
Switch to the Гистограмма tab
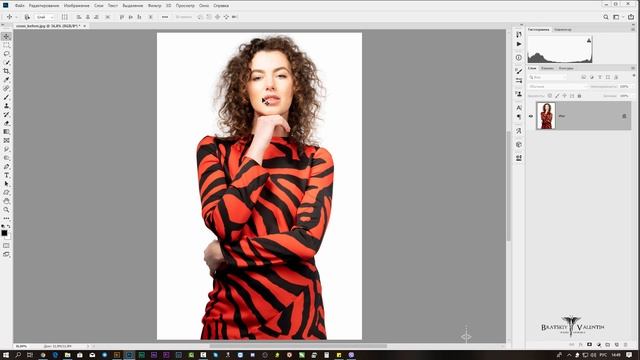pyautogui.click(x=538, y=29)
